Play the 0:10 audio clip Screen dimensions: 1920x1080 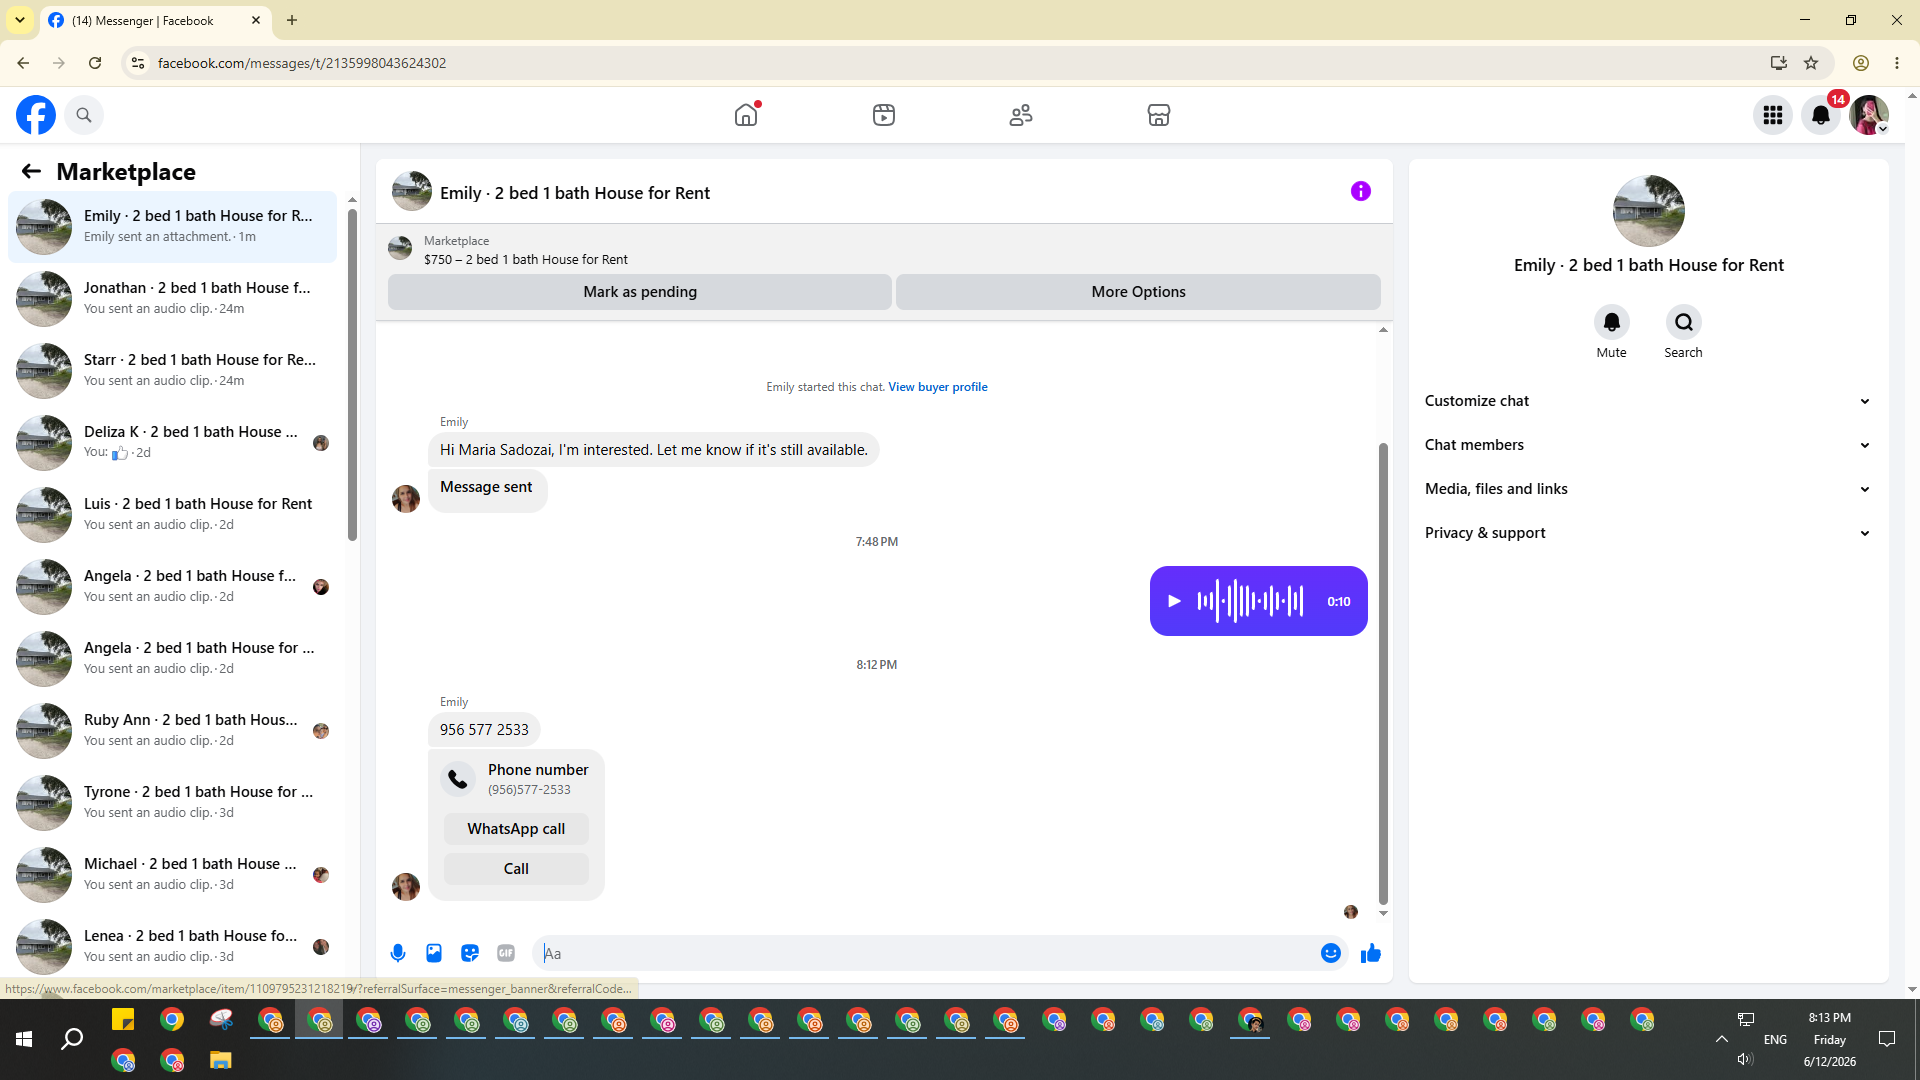point(1175,601)
